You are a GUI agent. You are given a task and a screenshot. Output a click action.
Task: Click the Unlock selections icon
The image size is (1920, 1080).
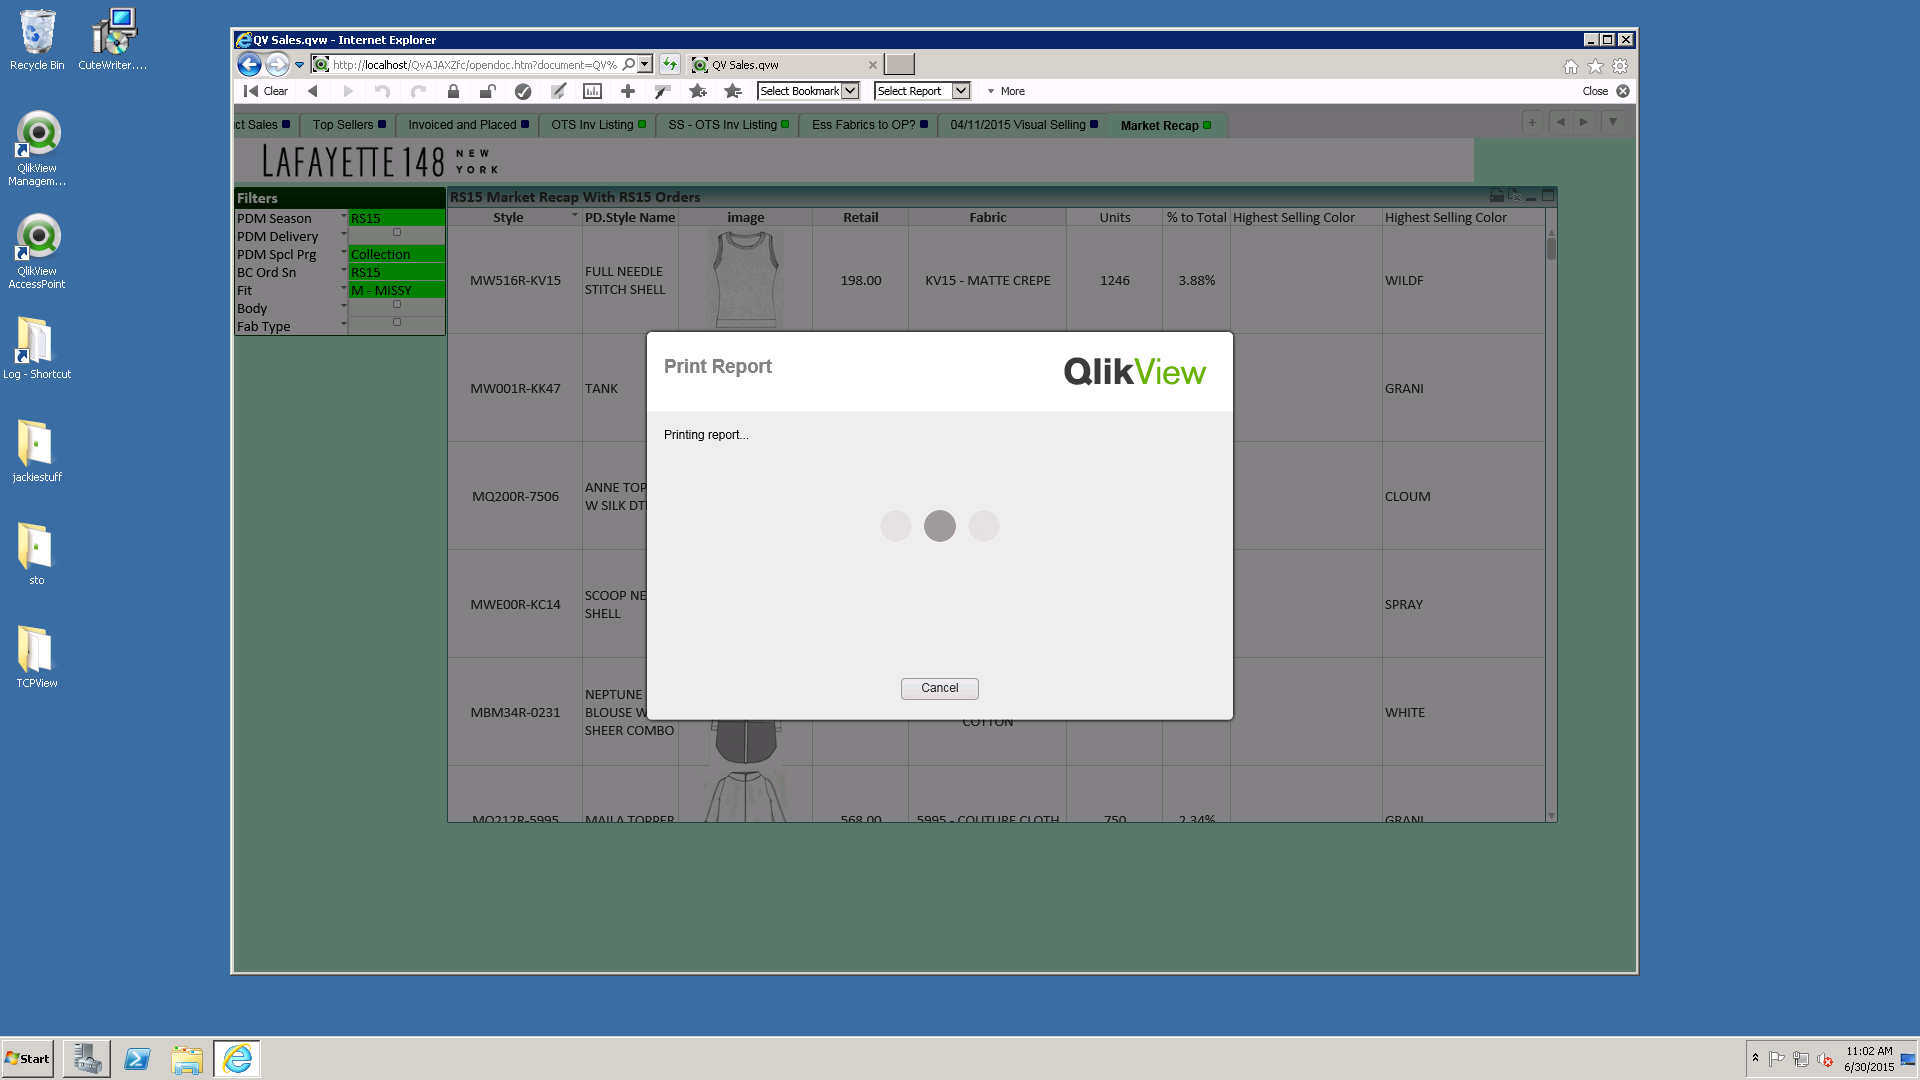pyautogui.click(x=487, y=91)
